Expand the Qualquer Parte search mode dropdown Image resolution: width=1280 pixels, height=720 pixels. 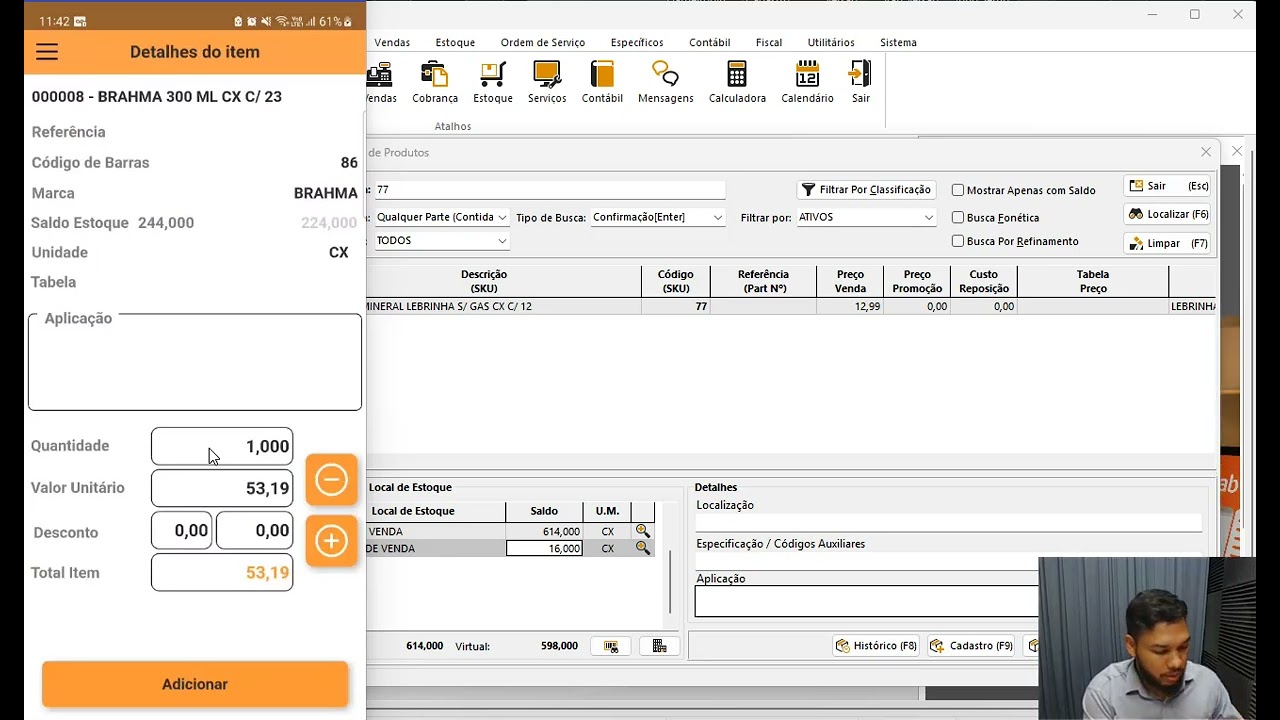point(502,217)
